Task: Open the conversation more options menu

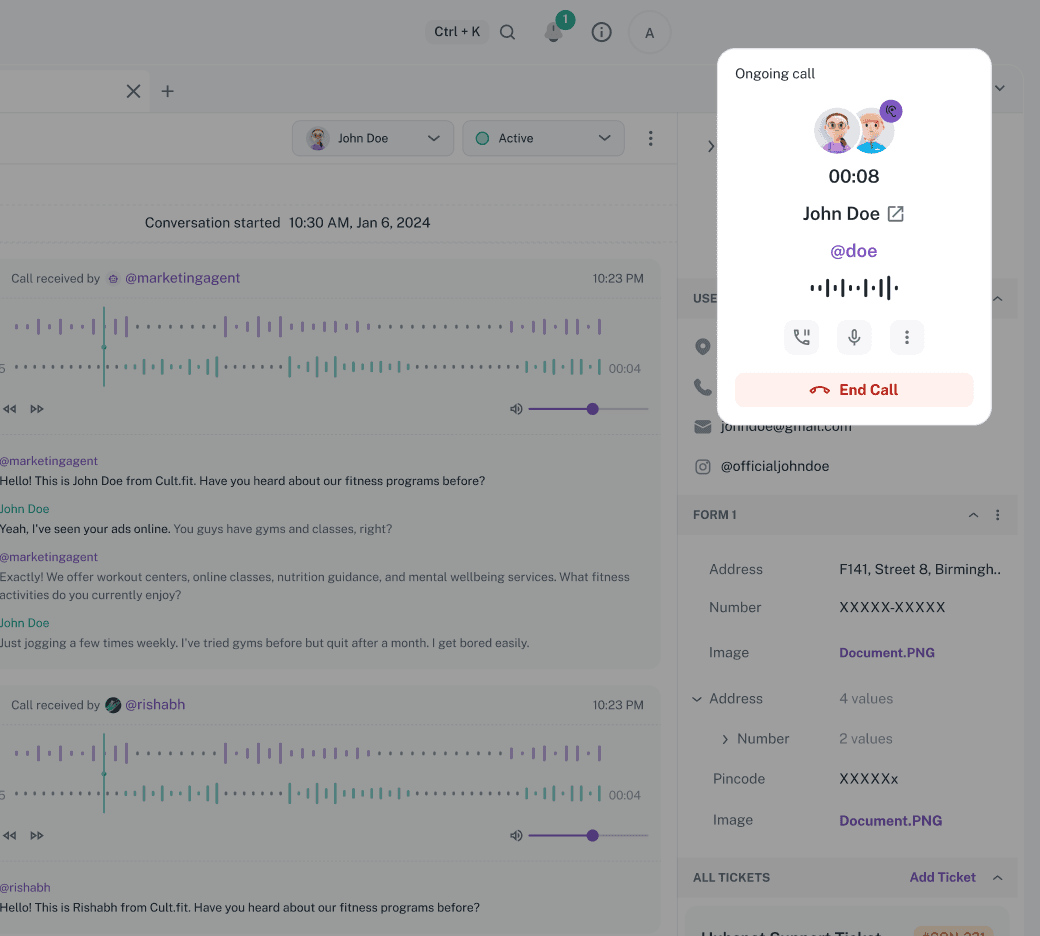Action: [650, 138]
